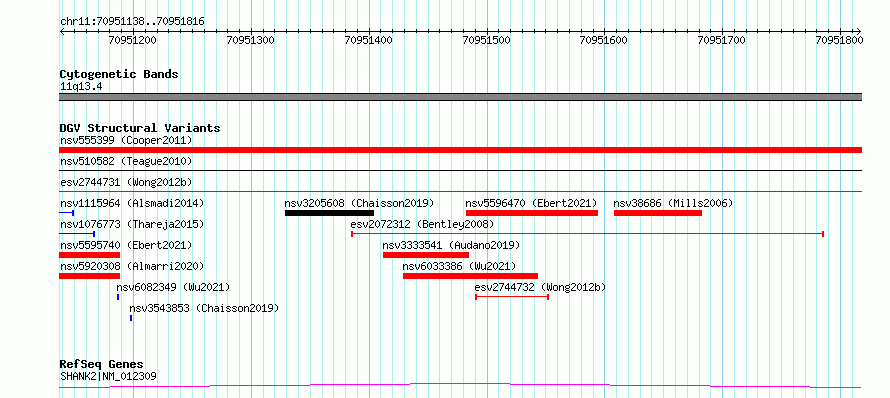
Task: Select the 11q13.4 band label
Action: pos(81,87)
